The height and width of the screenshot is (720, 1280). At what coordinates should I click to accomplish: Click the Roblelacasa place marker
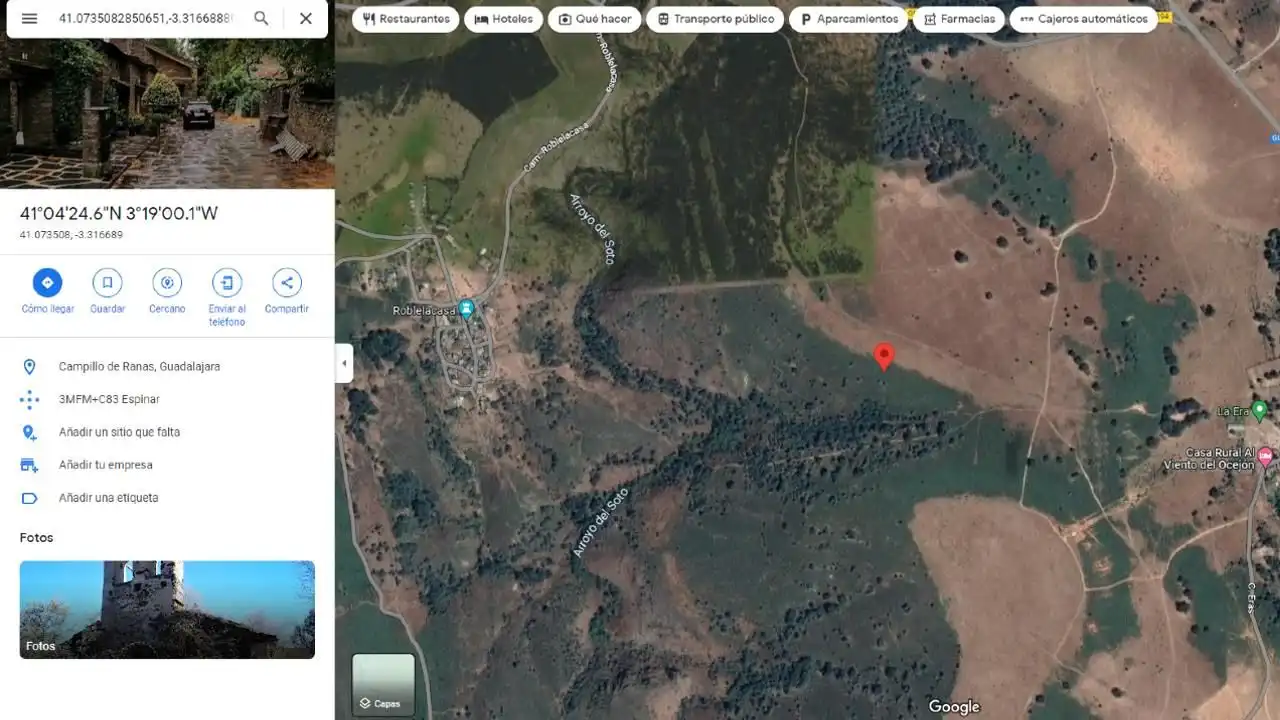(x=466, y=309)
